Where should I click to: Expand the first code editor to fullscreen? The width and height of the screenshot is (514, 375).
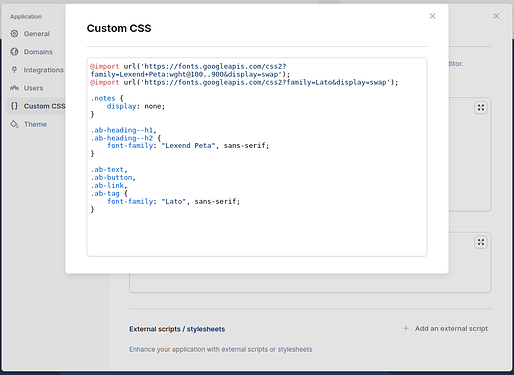point(481,108)
